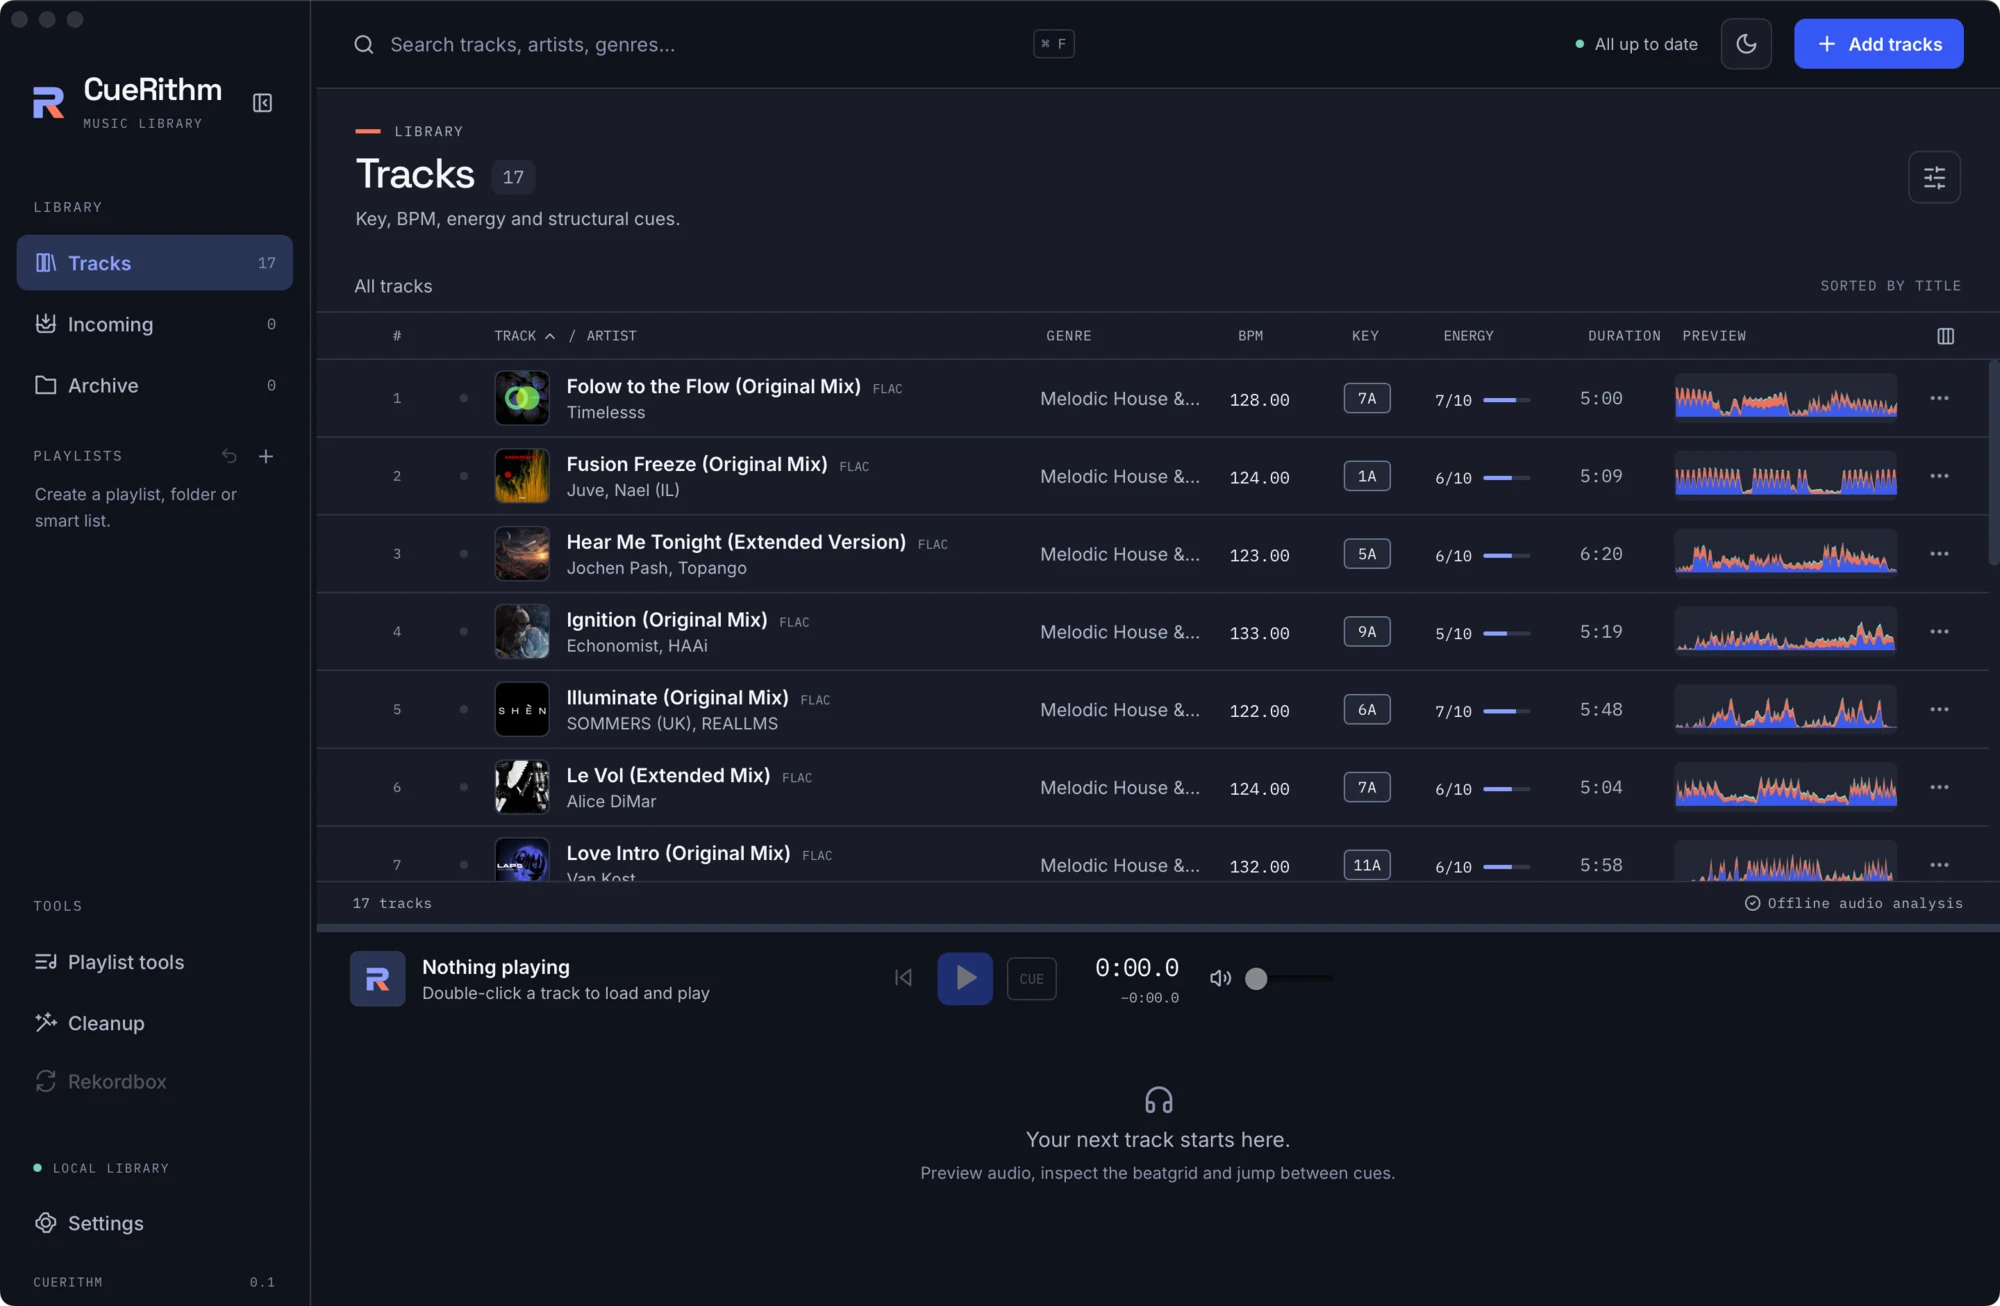Click key badge 7A of Folow to the Flow
The image size is (2000, 1306).
[1366, 398]
